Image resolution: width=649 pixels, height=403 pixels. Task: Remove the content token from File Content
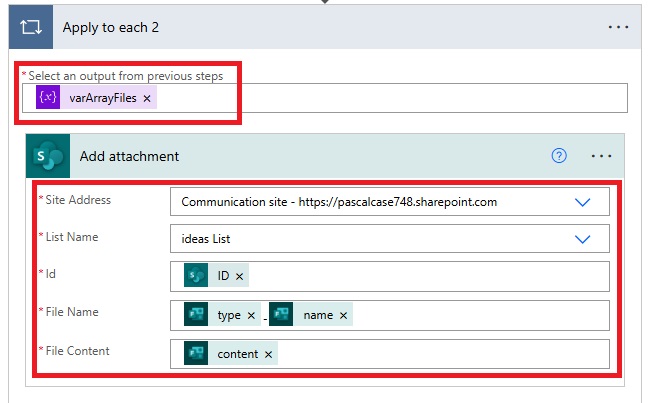268,354
